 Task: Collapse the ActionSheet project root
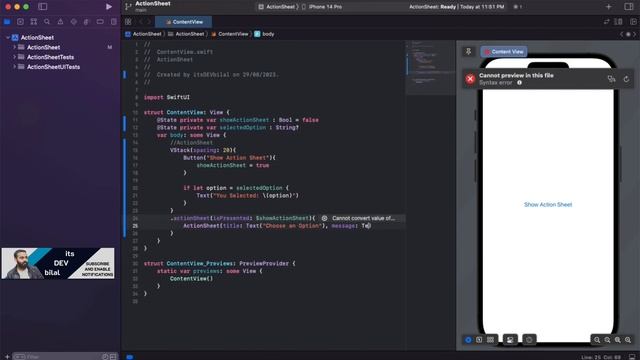[x=7, y=37]
